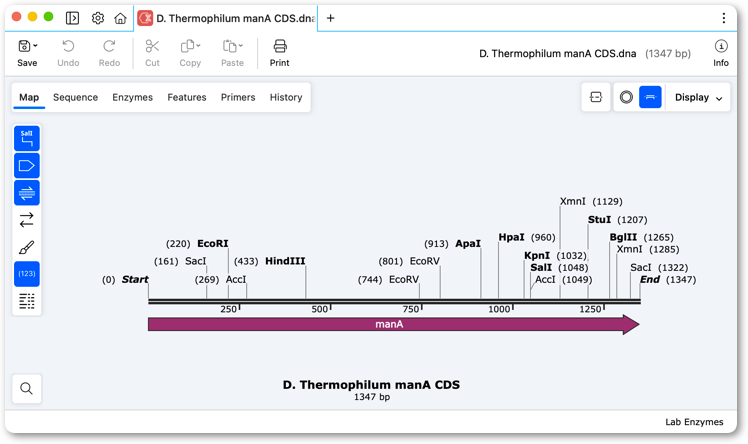
Task: Switch to the Map tab
Action: pos(29,97)
